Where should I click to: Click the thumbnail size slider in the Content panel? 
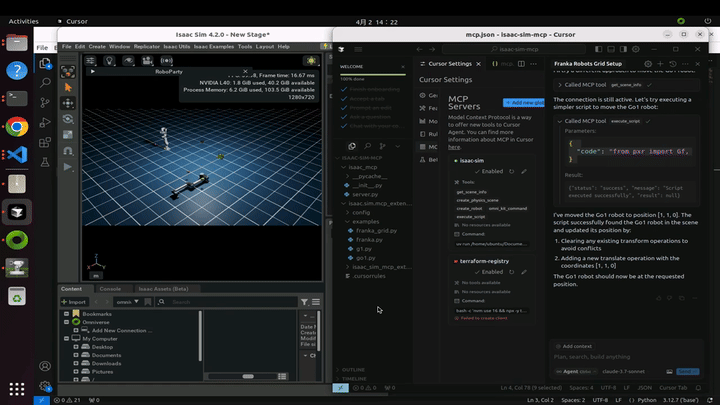pos(248,376)
